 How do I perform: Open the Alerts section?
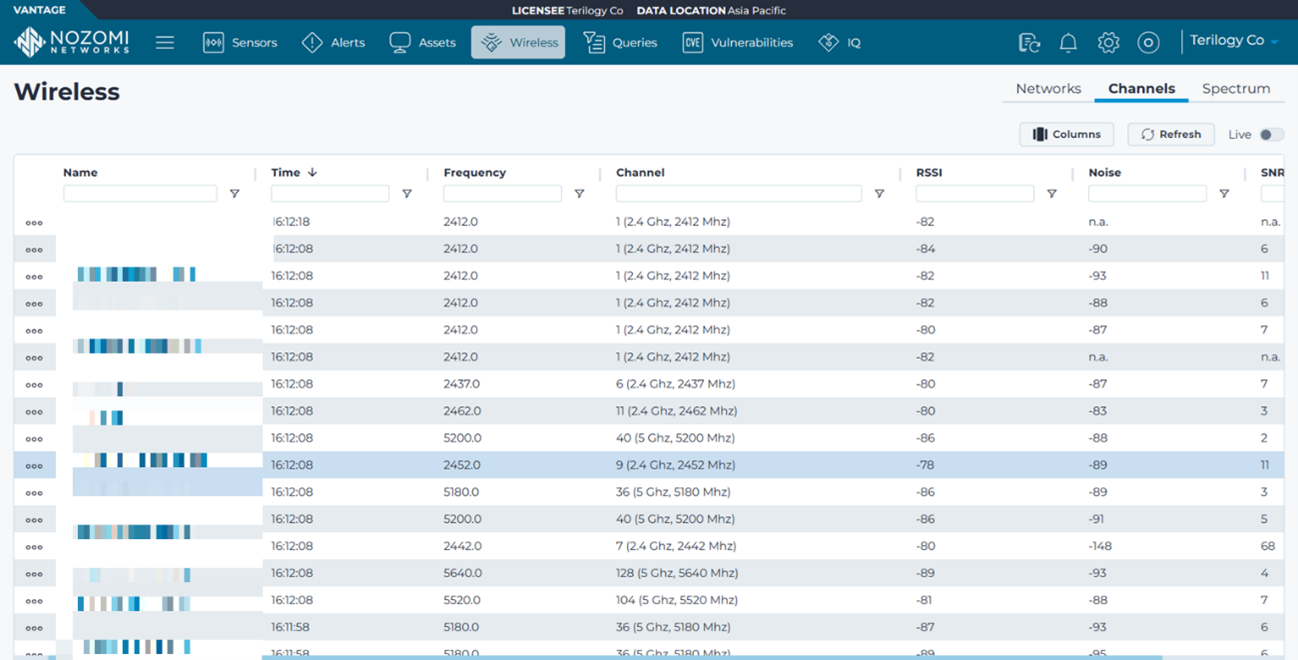334,43
